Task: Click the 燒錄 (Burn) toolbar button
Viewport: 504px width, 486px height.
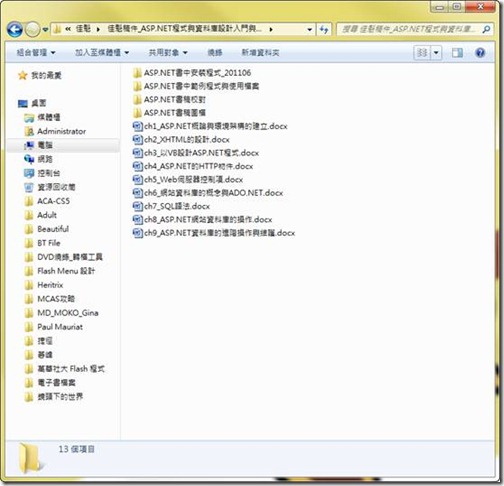Action: point(215,52)
